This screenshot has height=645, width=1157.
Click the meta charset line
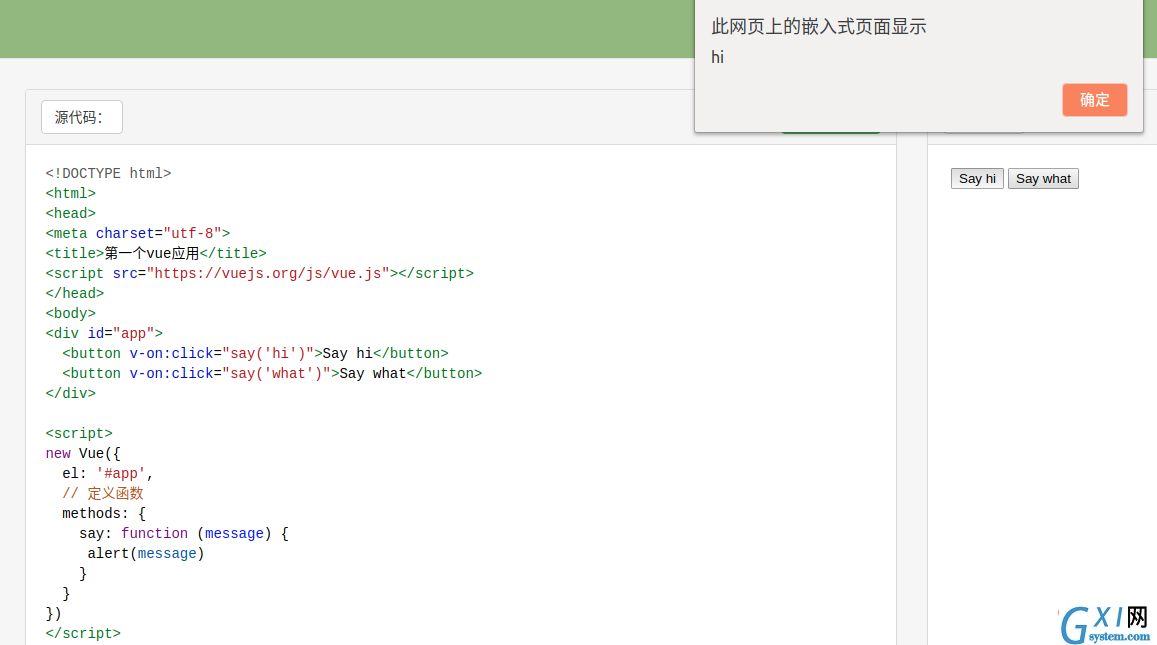click(x=138, y=233)
